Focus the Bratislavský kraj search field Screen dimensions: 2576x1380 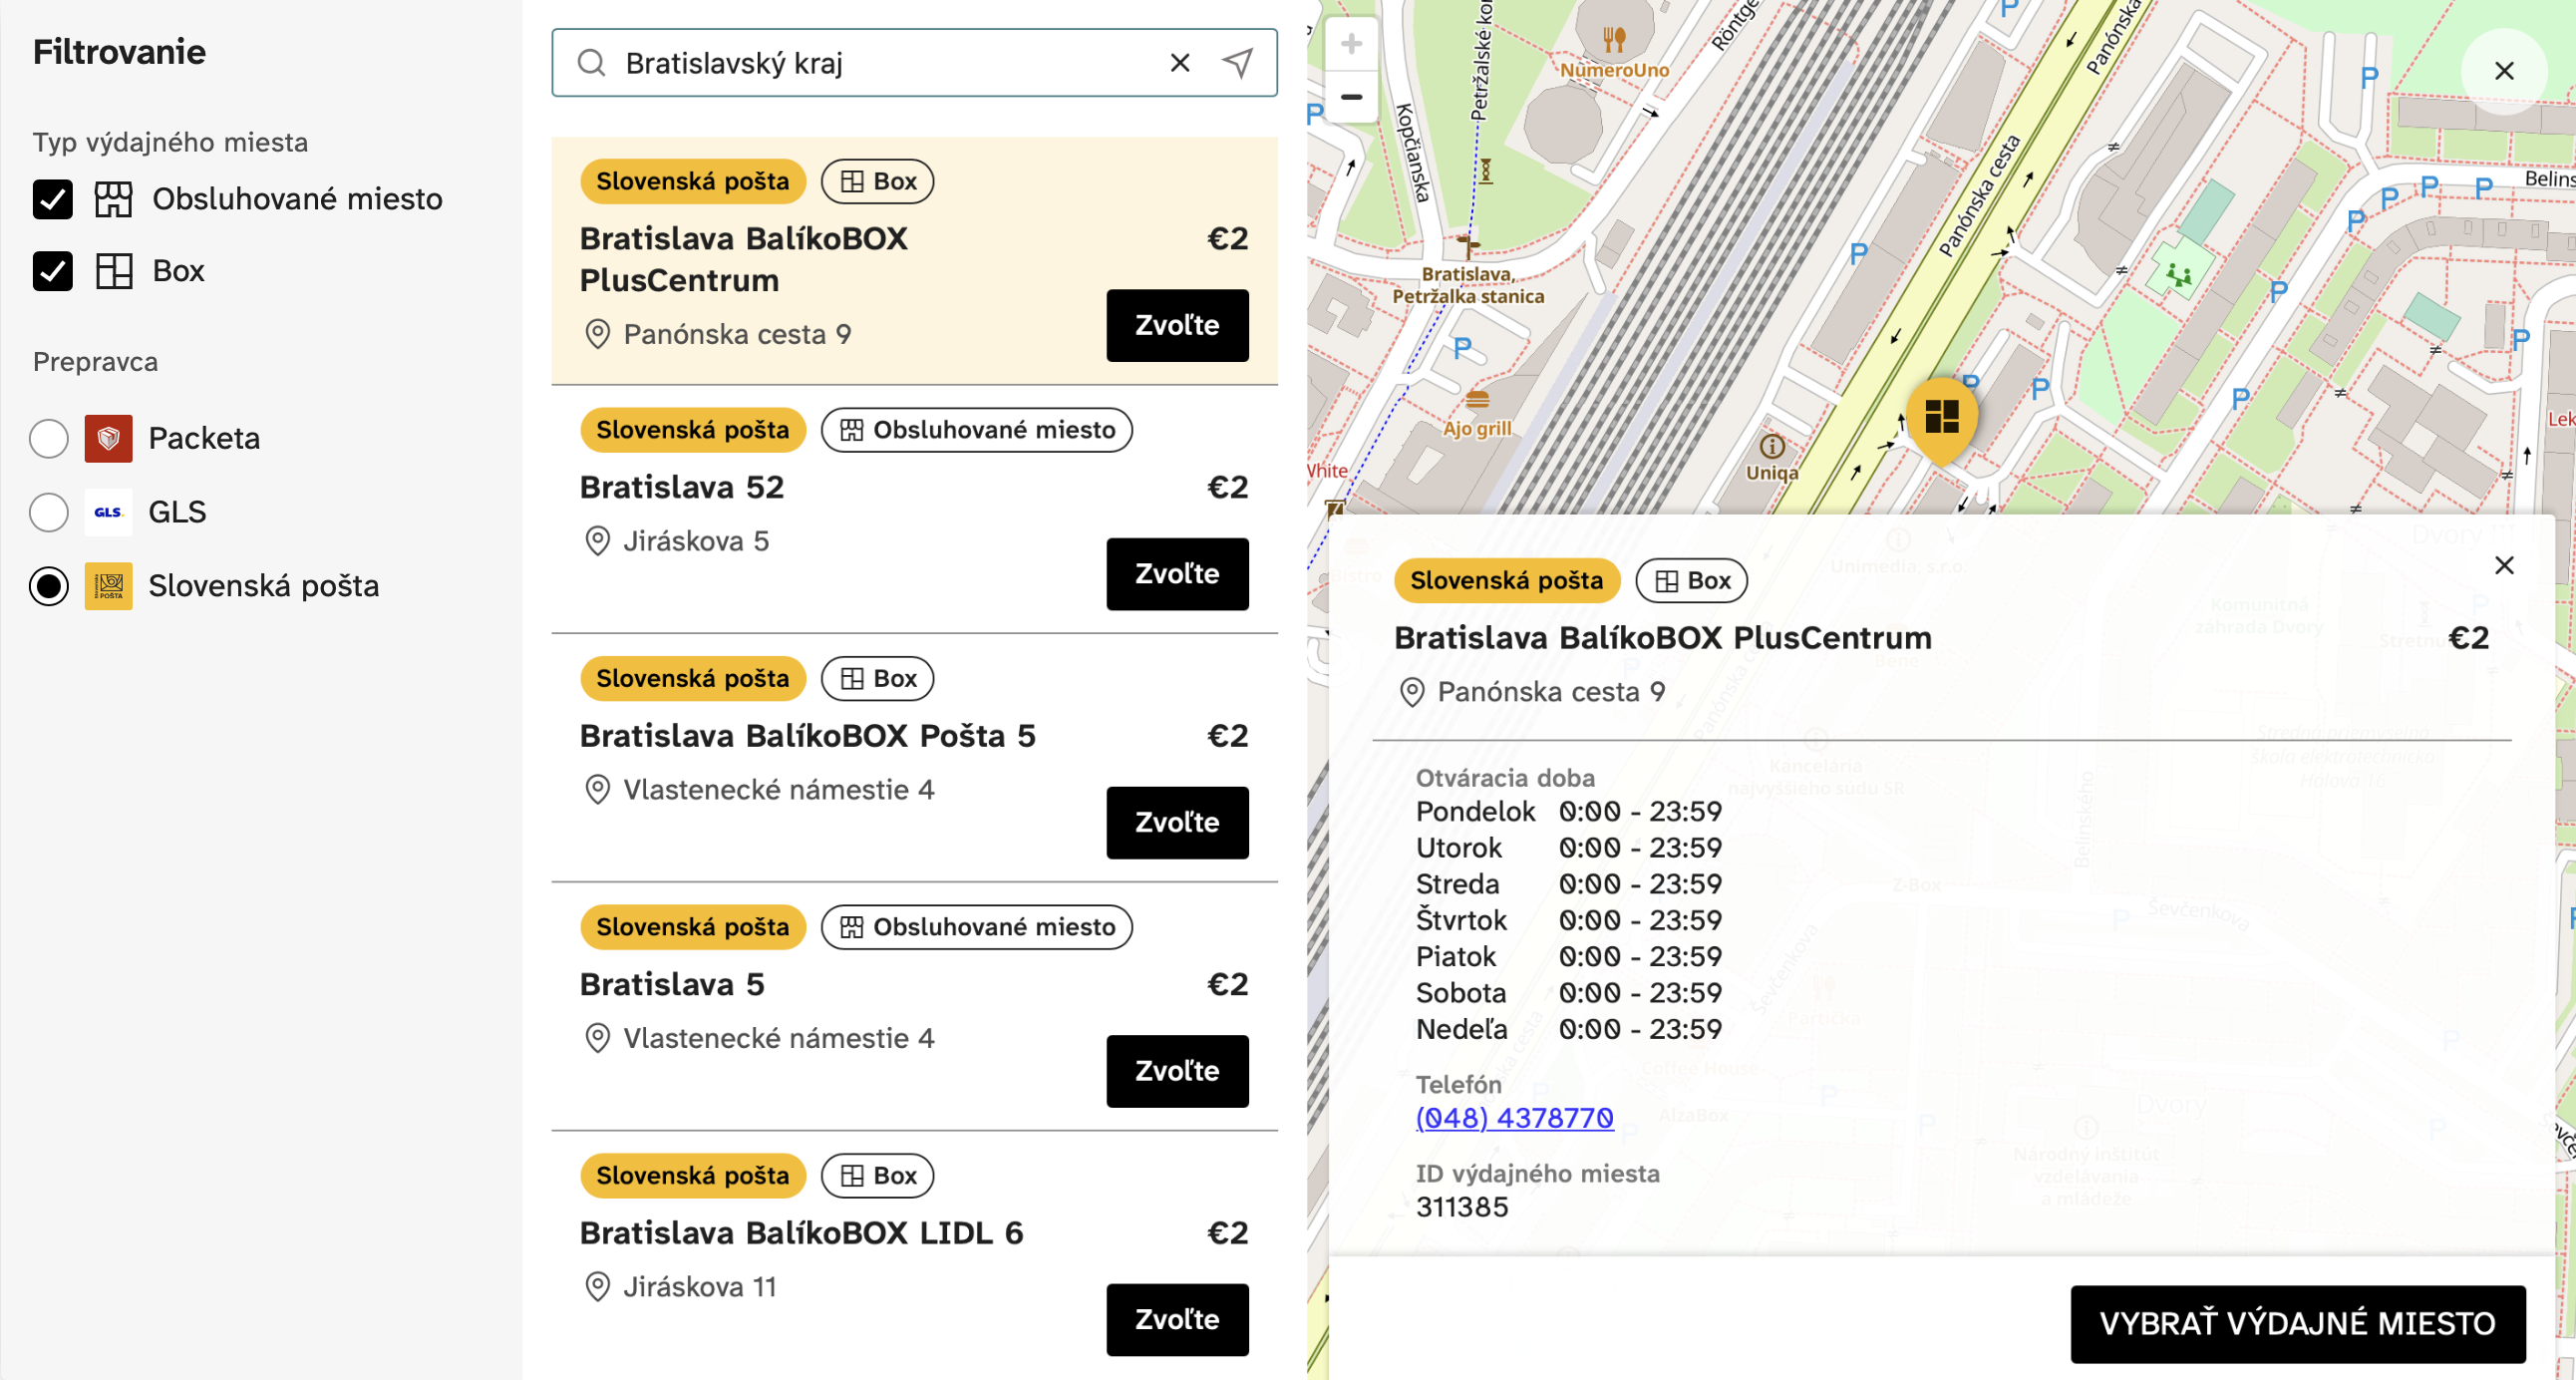880,63
